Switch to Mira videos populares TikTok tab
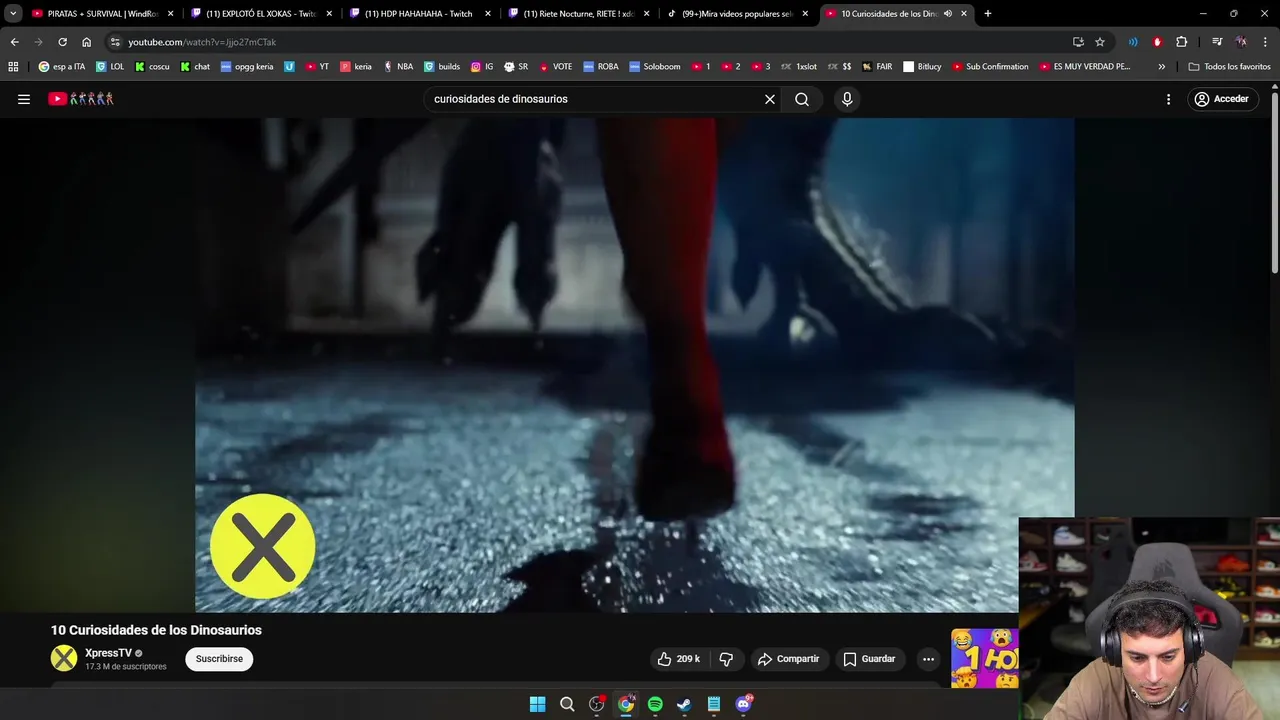This screenshot has width=1280, height=720. (737, 14)
